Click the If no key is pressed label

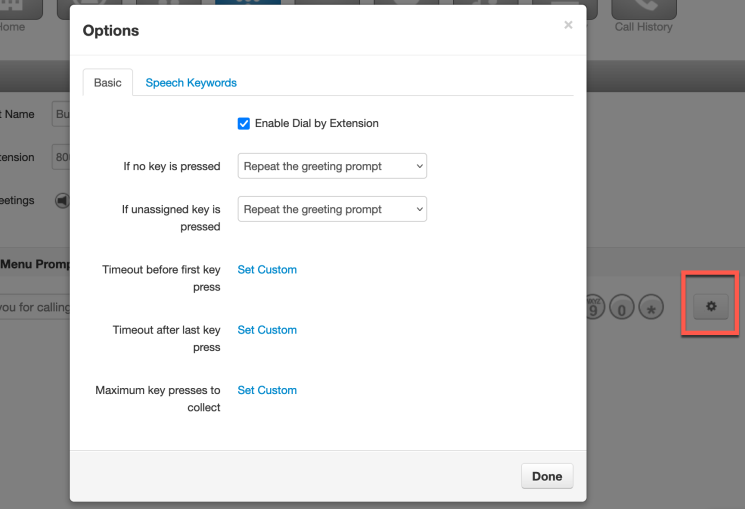pos(172,166)
